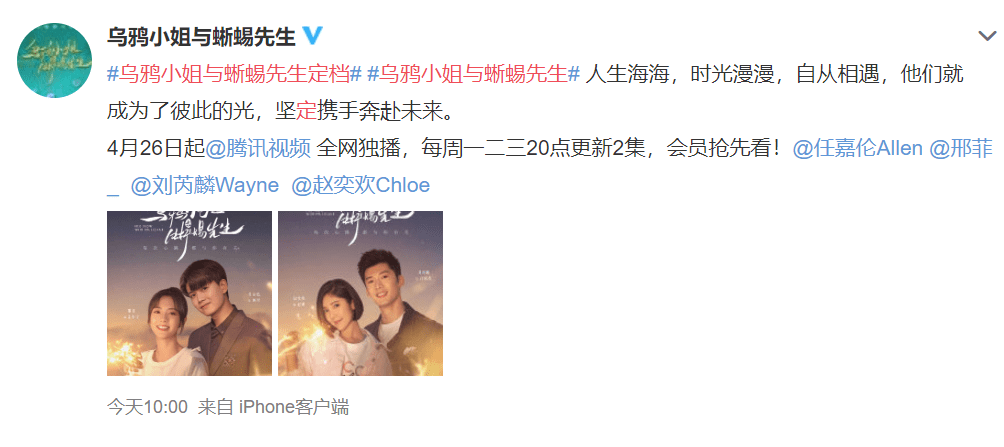Click the red highlighted 定 in 坚定
This screenshot has height=447, width=1004.
307,112
